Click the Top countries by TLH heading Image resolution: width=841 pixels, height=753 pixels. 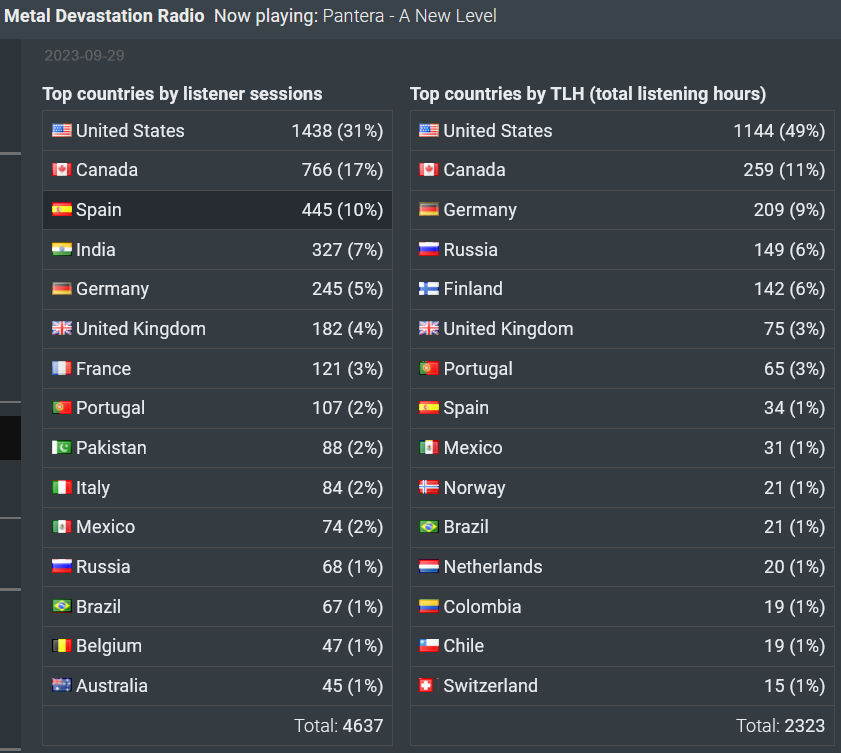[x=588, y=94]
